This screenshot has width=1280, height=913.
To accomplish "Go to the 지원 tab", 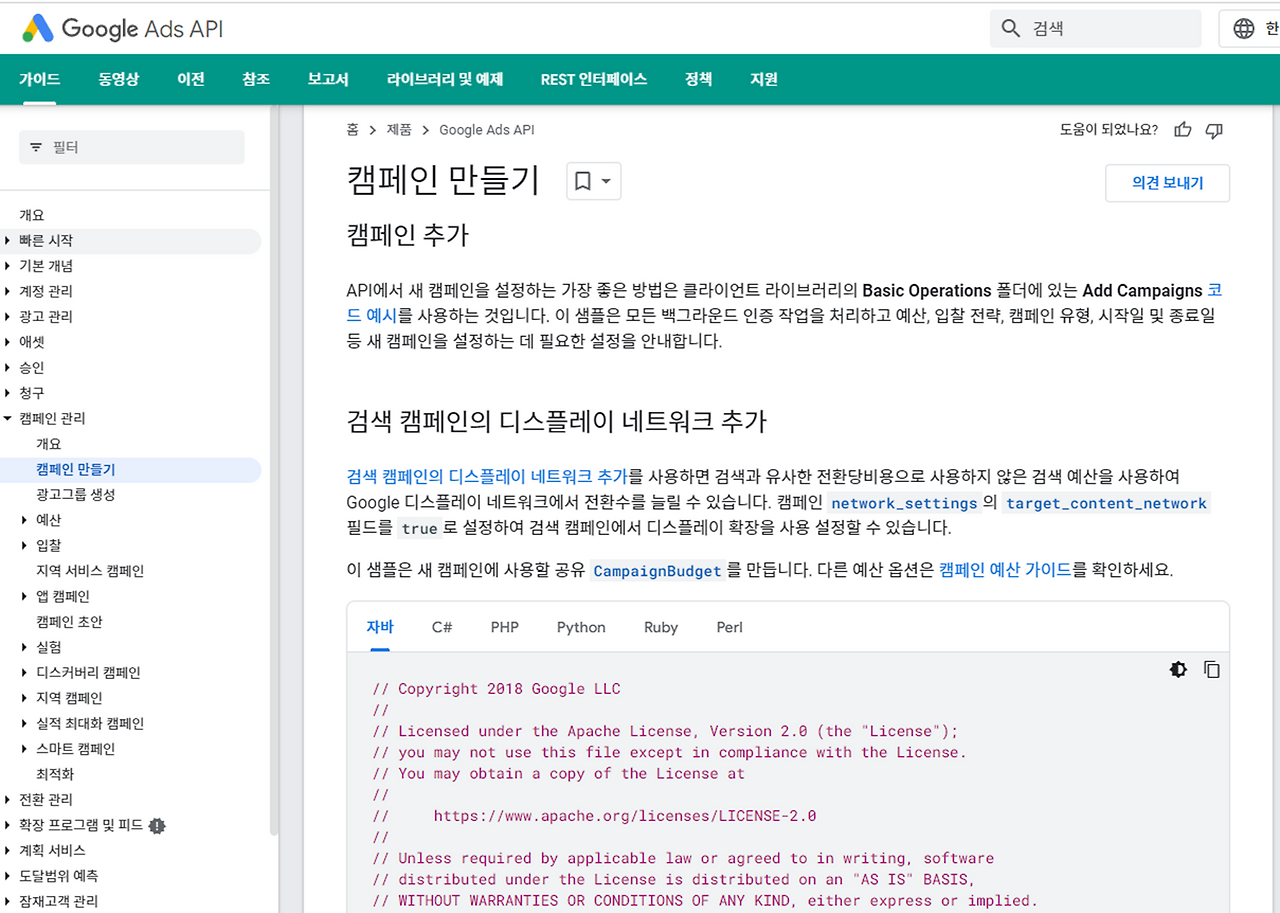I will [x=764, y=79].
